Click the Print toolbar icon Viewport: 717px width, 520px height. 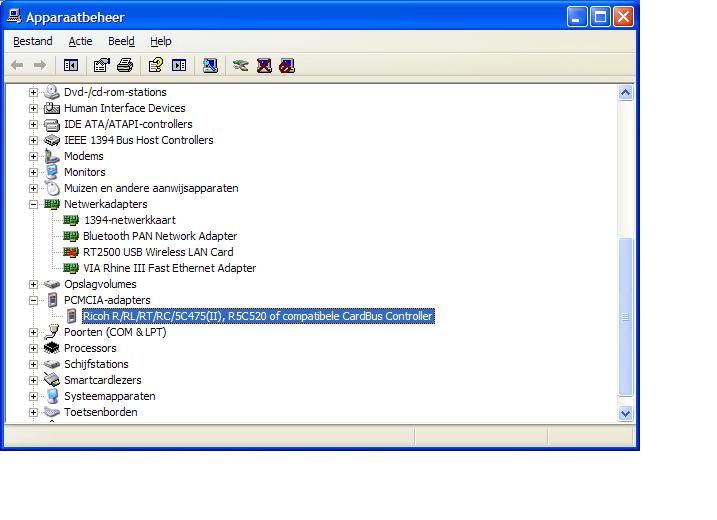pos(125,66)
